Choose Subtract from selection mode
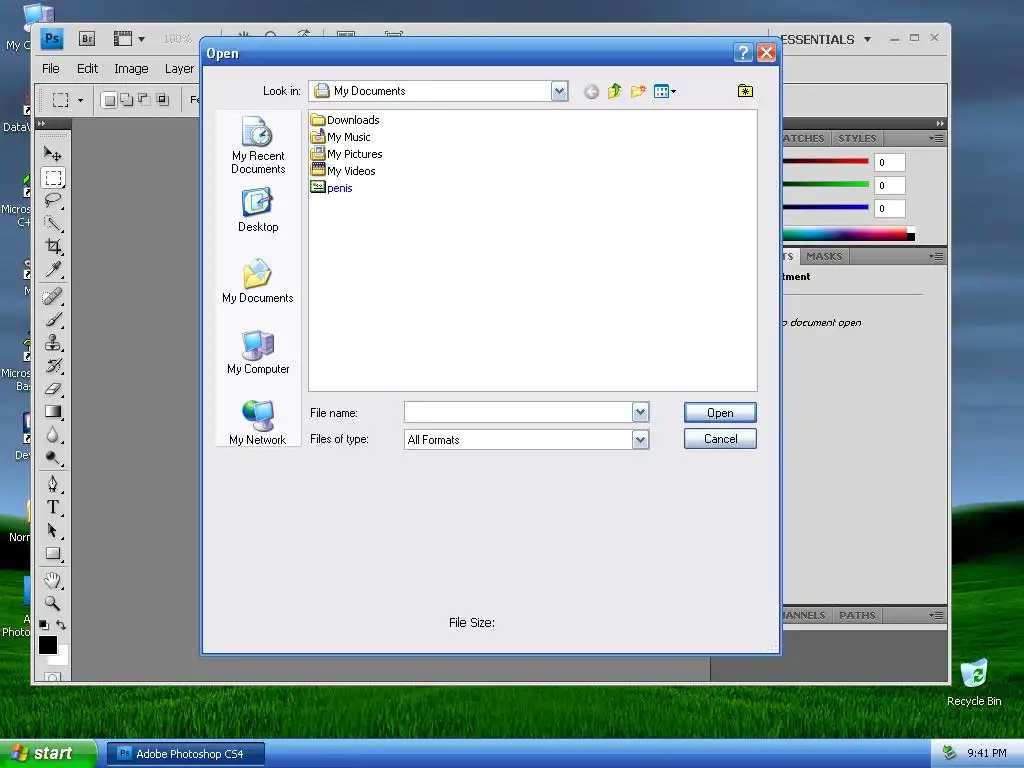Viewport: 1024px width, 768px height. point(144,100)
